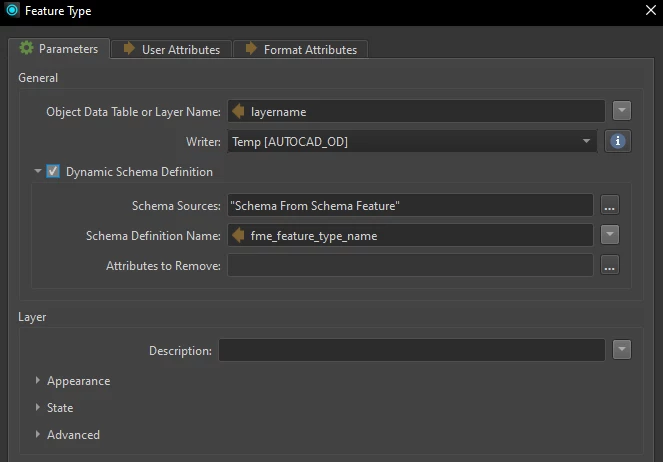Expand the State section

coord(38,407)
